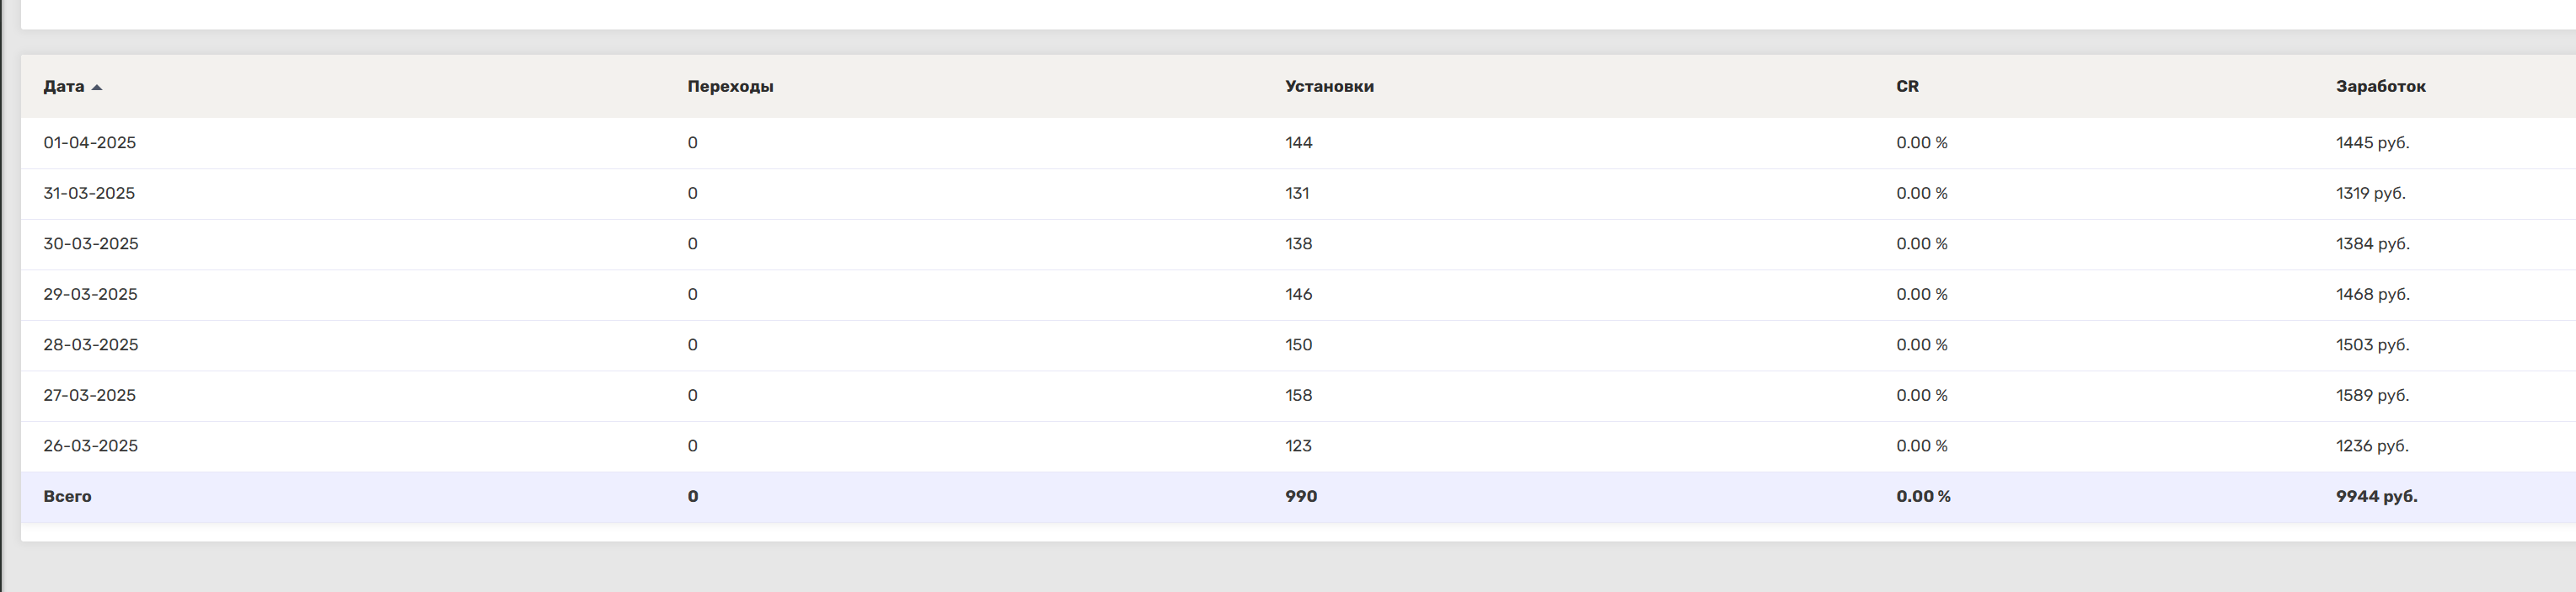Click the 150 installs cell

[1298, 345]
